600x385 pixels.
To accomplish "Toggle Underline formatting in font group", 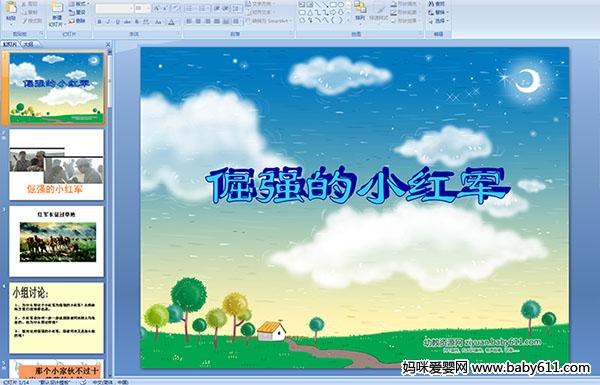I will pyautogui.click(x=117, y=22).
